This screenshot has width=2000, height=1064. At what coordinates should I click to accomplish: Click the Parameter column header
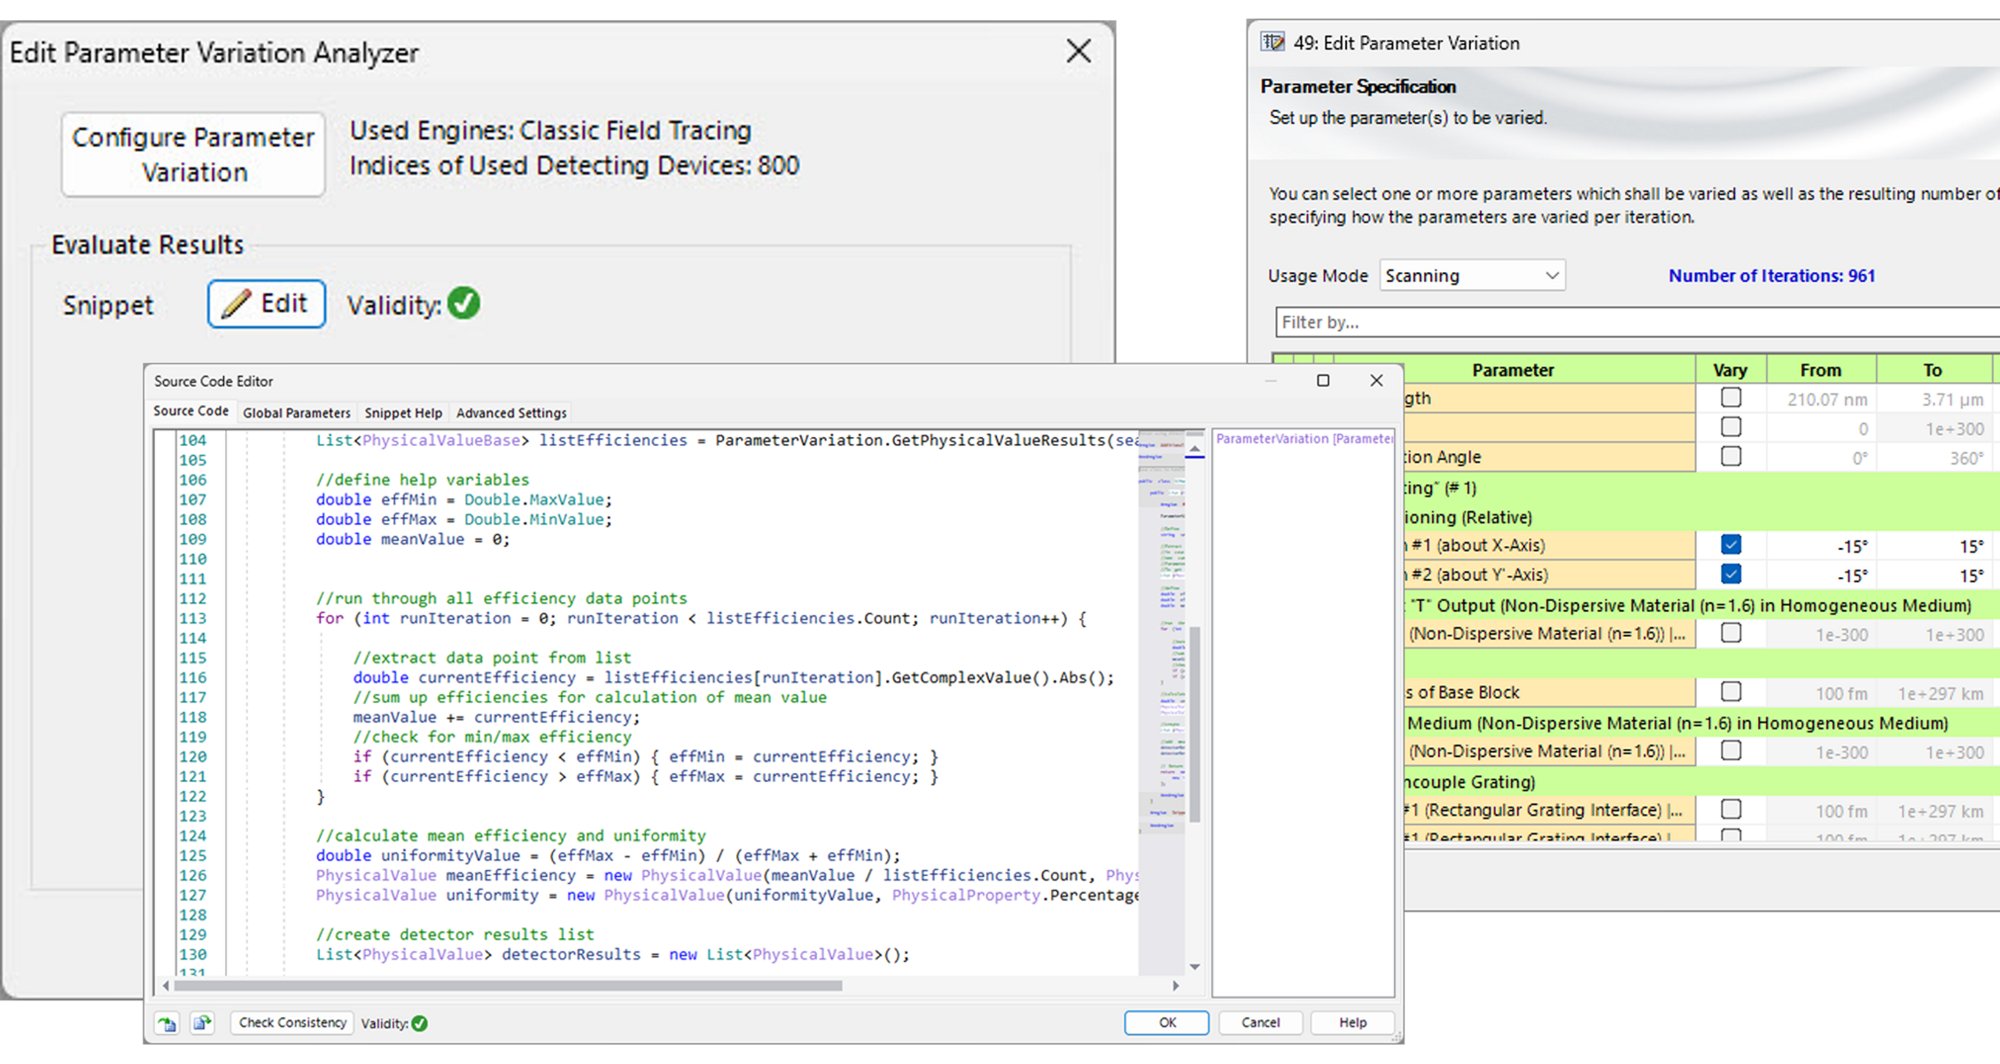pyautogui.click(x=1513, y=370)
